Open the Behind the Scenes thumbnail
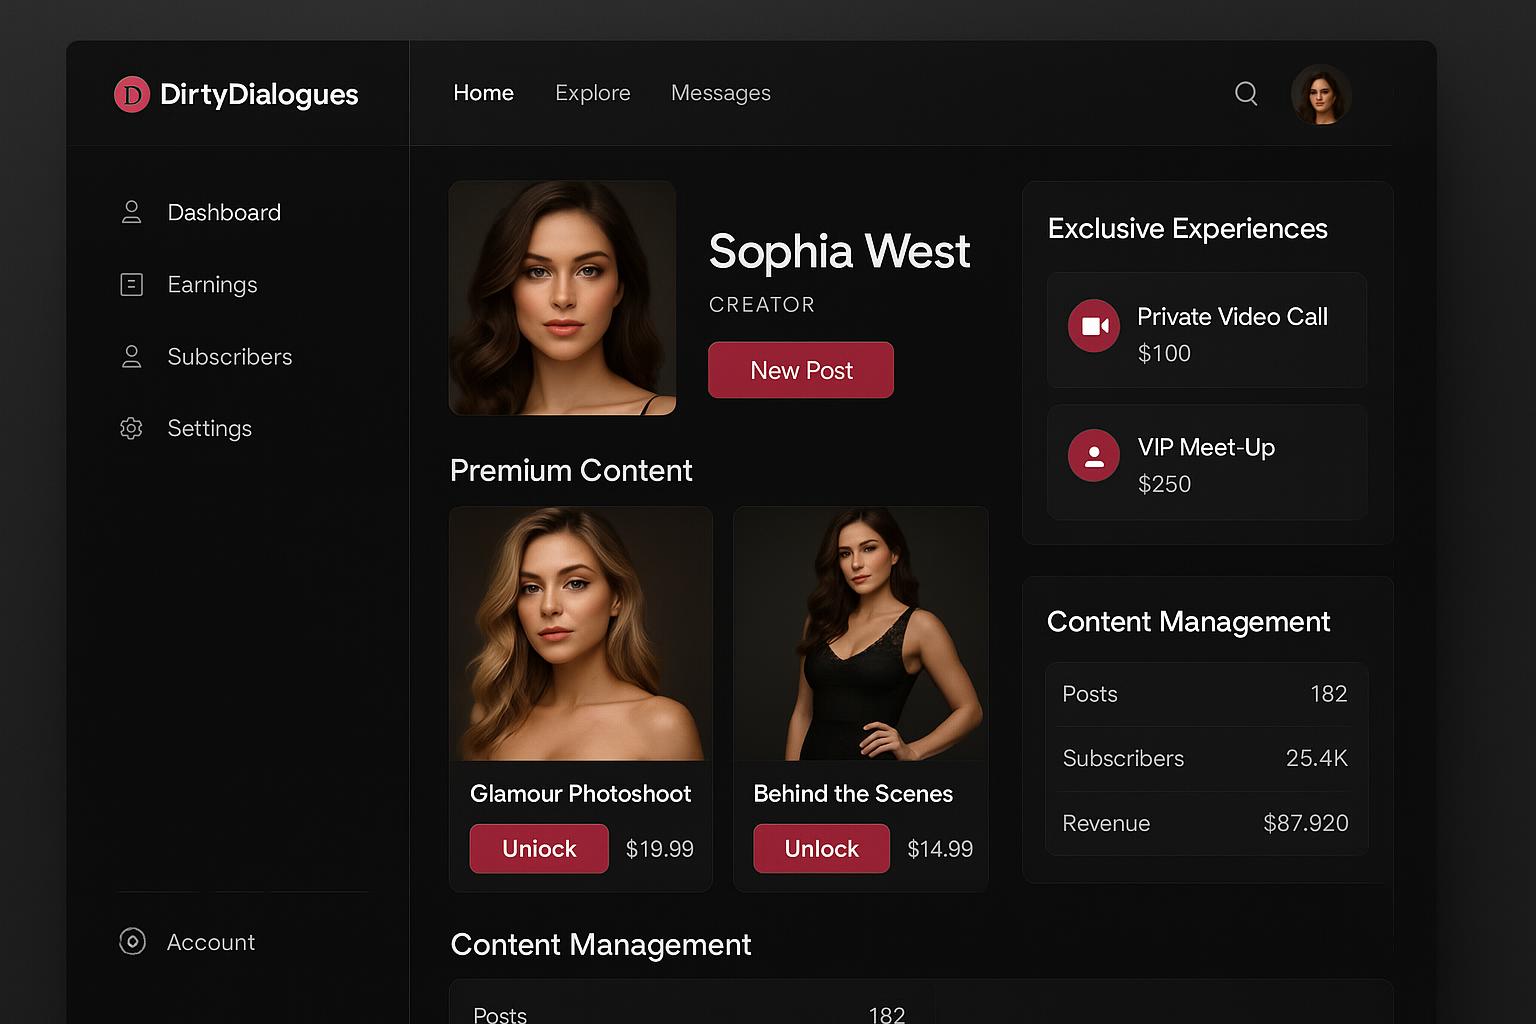The width and height of the screenshot is (1536, 1024). tap(860, 634)
